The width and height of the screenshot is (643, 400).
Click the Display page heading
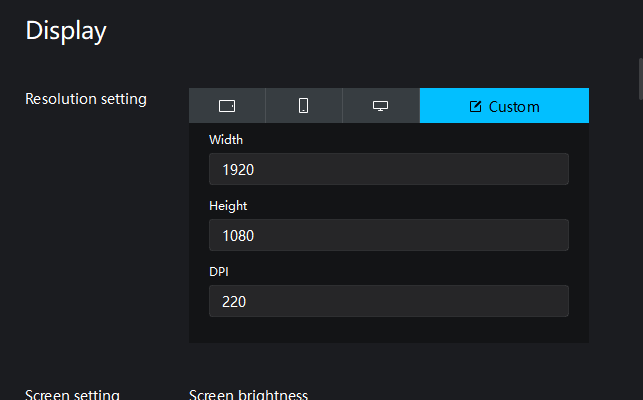(x=66, y=31)
